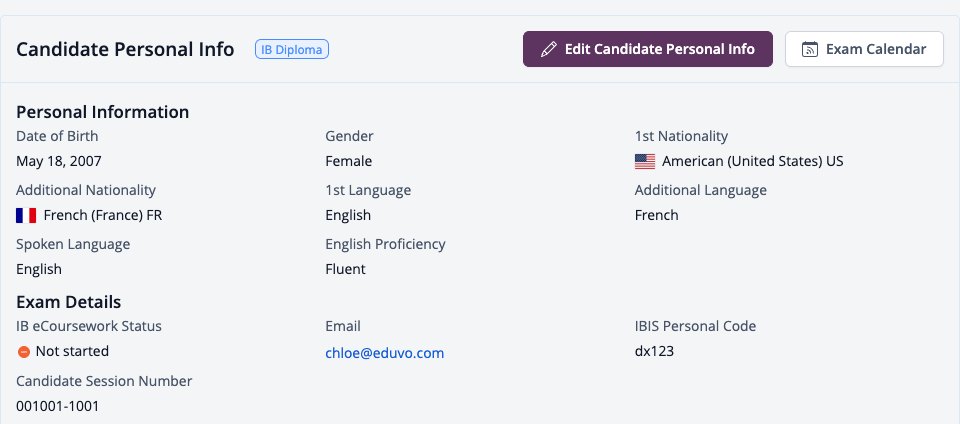Open Edit Candidate Personal Info
Screen dimensions: 960x424
coord(648,49)
